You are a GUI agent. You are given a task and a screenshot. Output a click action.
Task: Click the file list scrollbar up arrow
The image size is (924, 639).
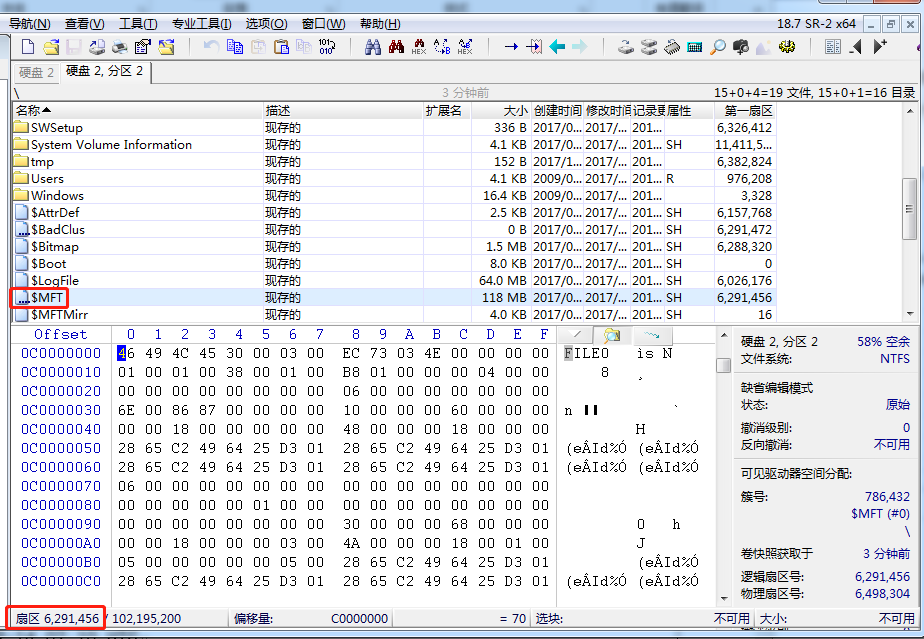pyautogui.click(x=910, y=111)
